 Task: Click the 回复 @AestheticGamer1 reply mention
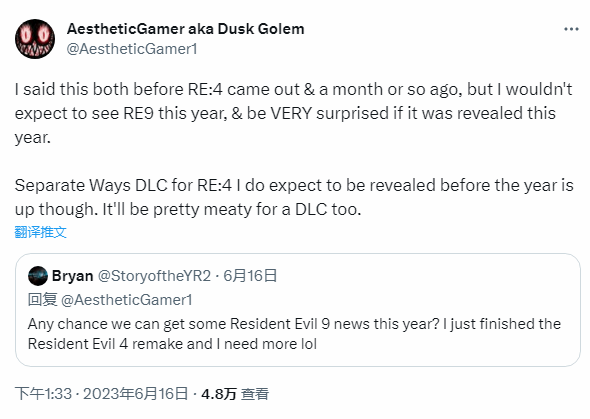(x=110, y=300)
